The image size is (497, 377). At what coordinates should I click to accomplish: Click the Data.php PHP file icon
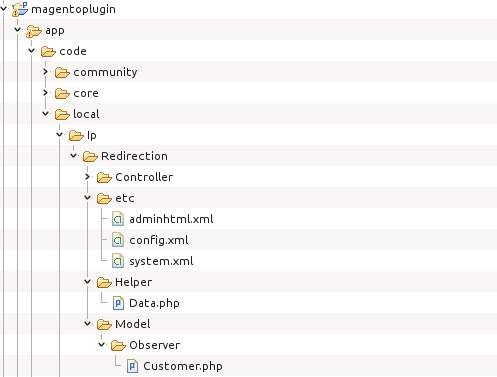118,303
